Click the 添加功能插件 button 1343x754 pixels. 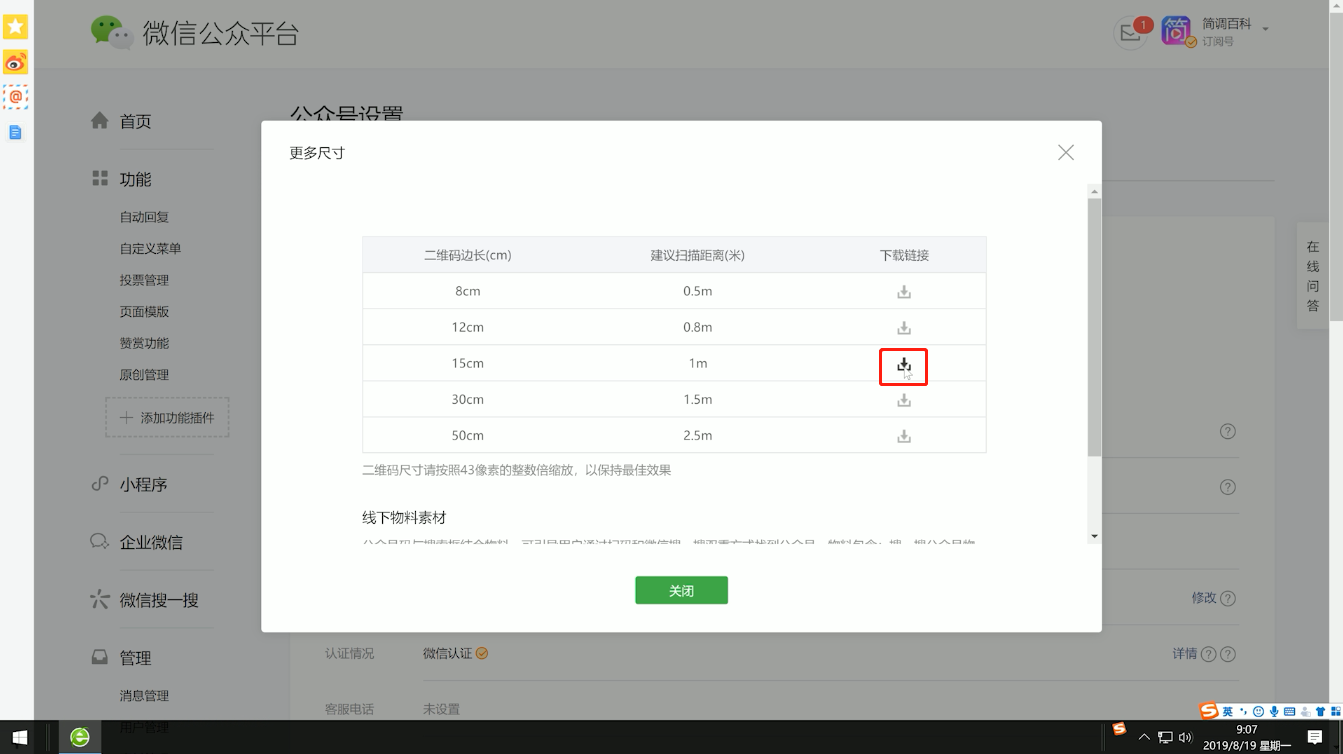167,418
